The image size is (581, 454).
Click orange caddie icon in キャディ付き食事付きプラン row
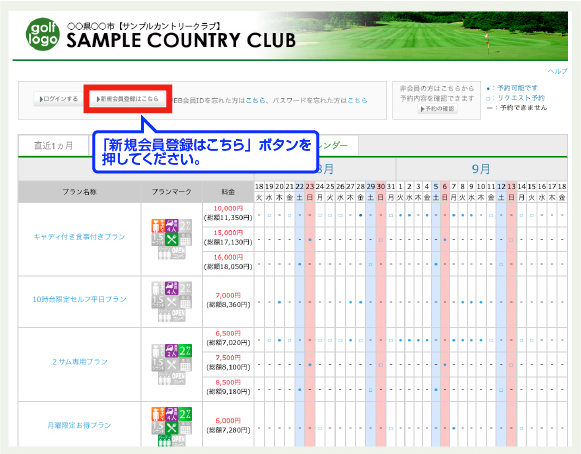[158, 225]
